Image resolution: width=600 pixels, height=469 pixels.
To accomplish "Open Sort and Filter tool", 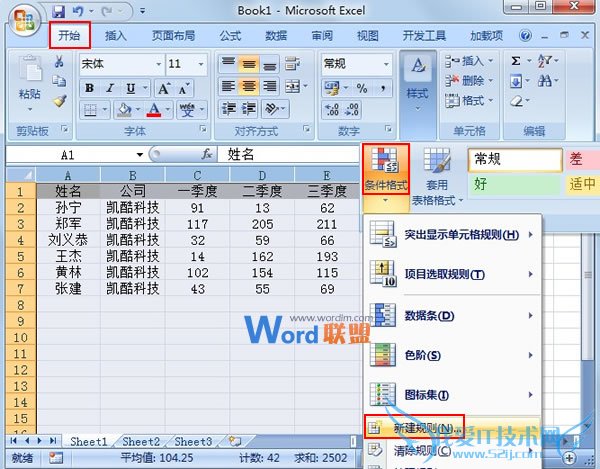I will [x=544, y=61].
